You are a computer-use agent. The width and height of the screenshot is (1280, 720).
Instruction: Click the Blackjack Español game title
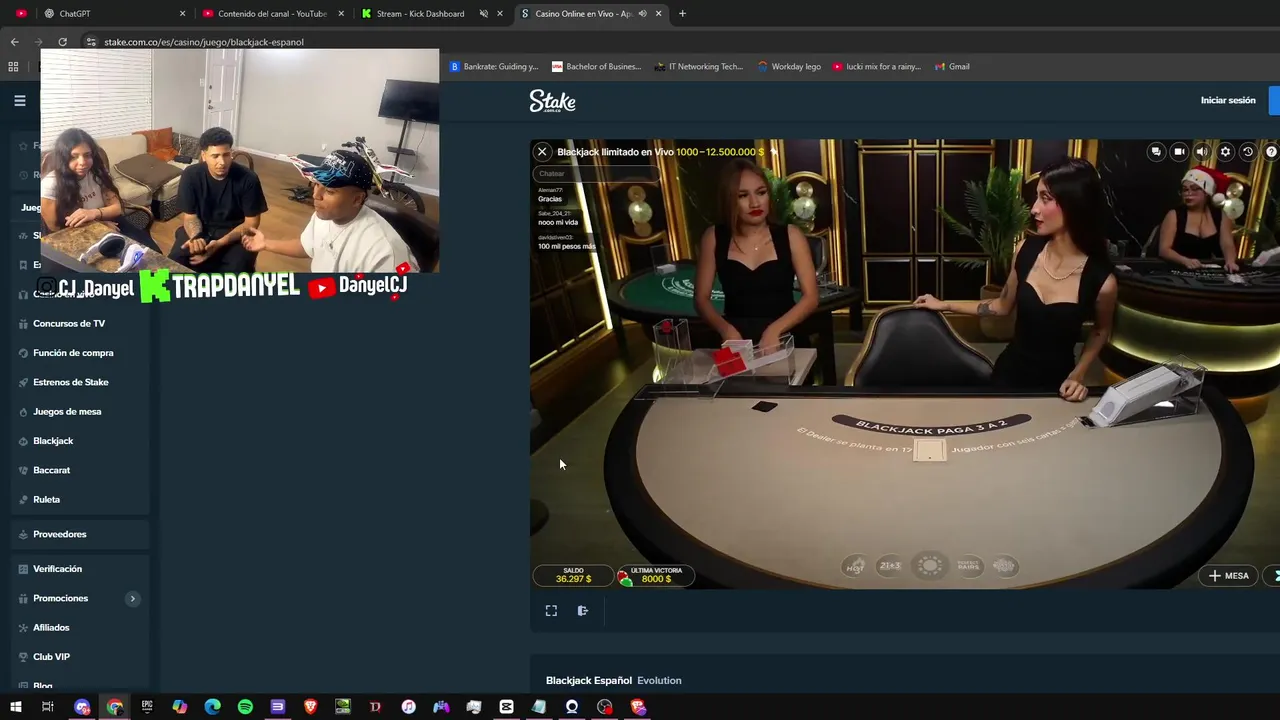point(589,681)
